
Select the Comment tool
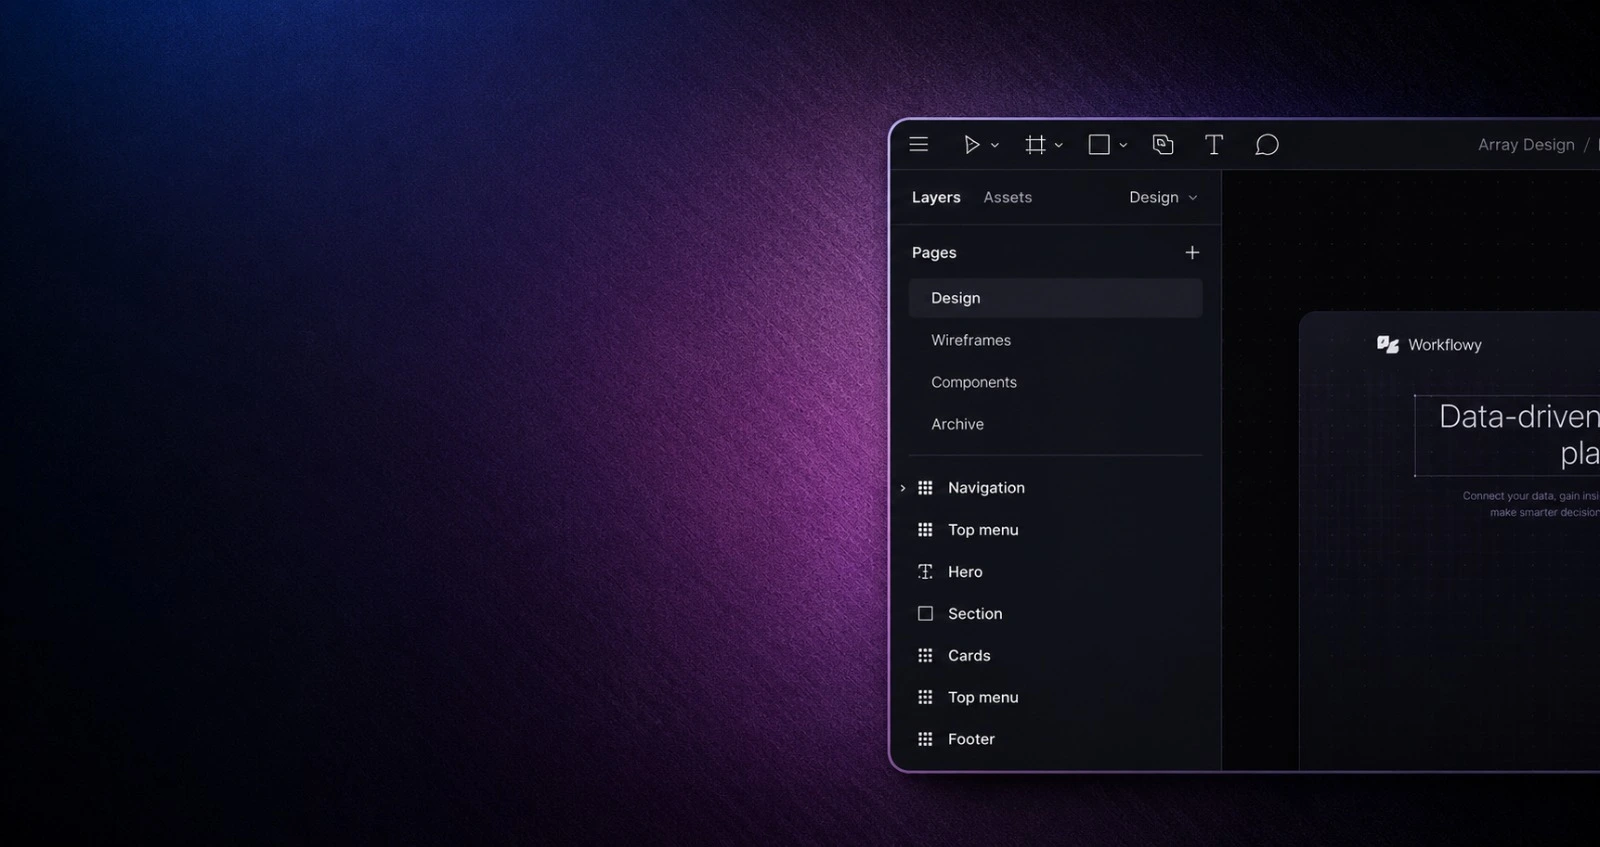pos(1267,145)
